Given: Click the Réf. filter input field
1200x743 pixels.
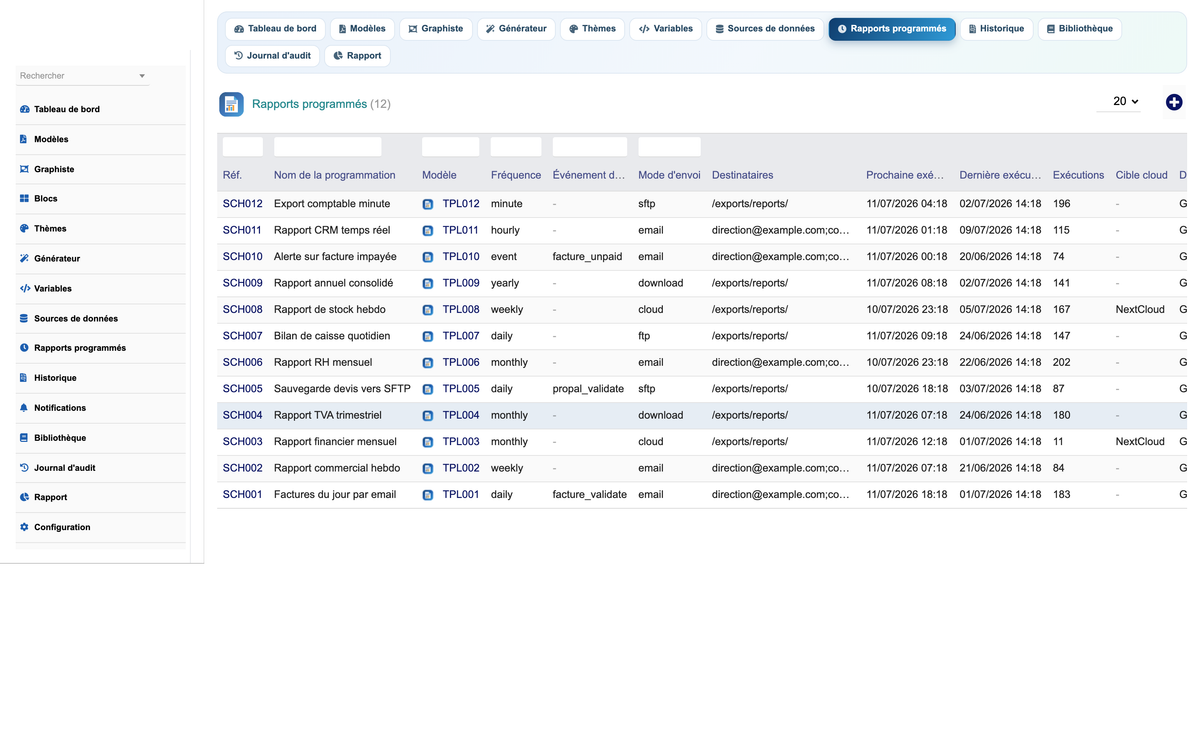Looking at the screenshot, I should [243, 147].
